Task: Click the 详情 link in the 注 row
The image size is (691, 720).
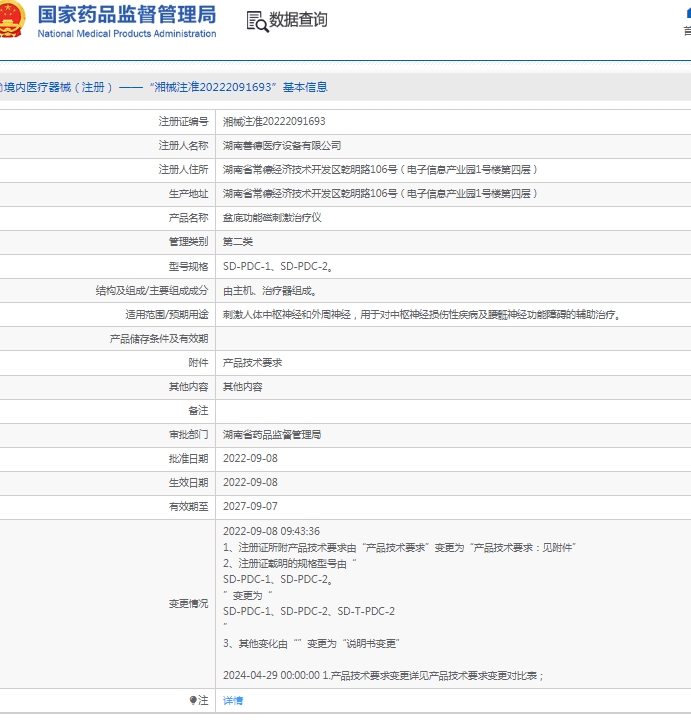Action: point(233,700)
